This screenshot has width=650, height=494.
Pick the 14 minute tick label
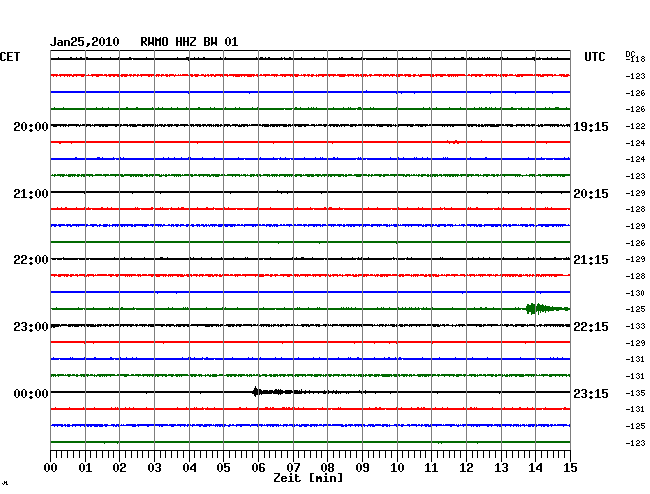(x=535, y=467)
